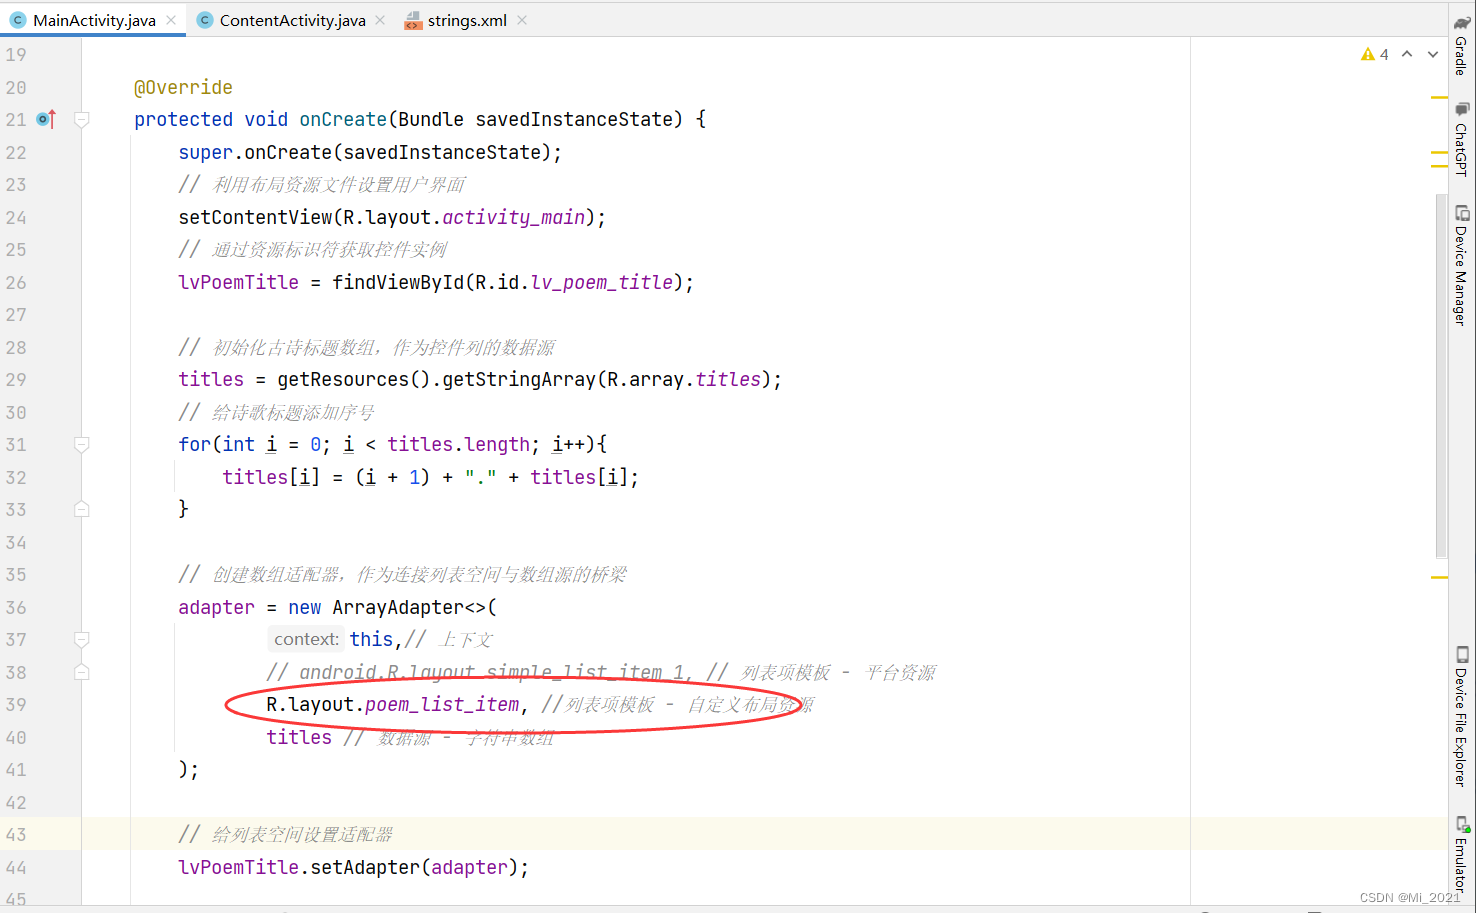
Task: Open the ChatGPT tool window
Action: 1462,140
